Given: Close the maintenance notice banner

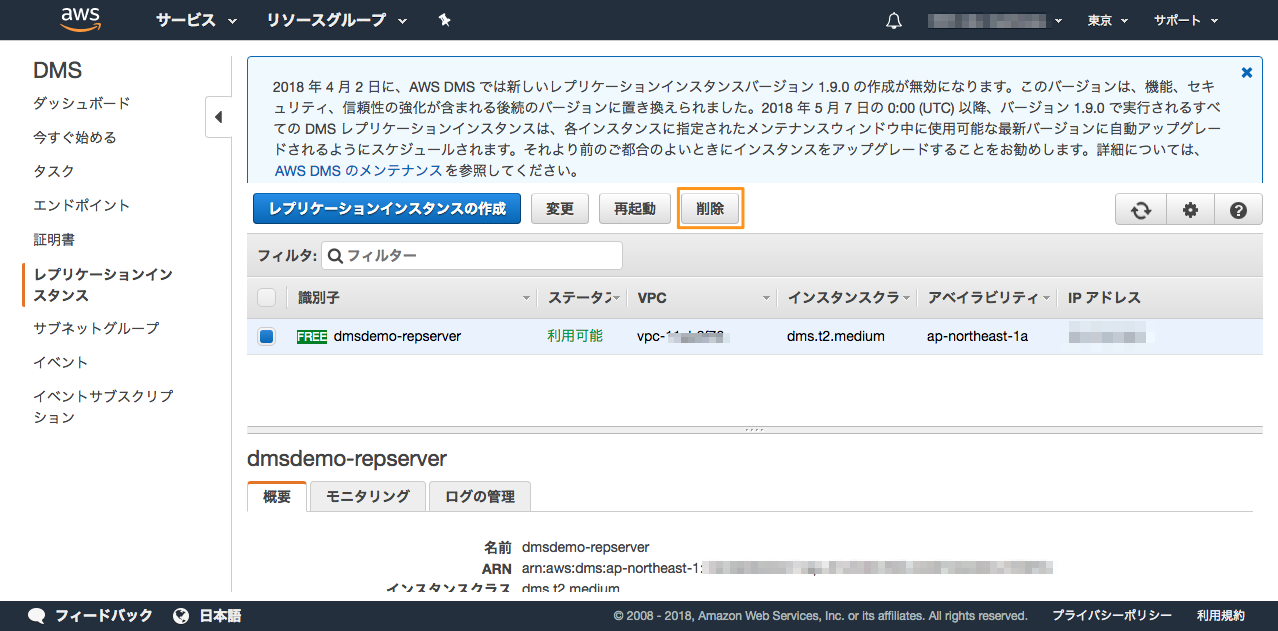Looking at the screenshot, I should 1246,72.
